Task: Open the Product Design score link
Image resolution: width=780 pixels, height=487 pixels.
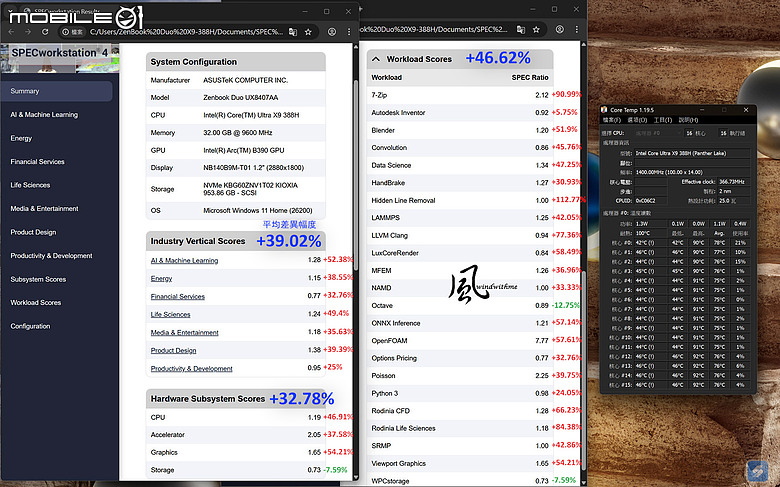Action: coord(173,350)
